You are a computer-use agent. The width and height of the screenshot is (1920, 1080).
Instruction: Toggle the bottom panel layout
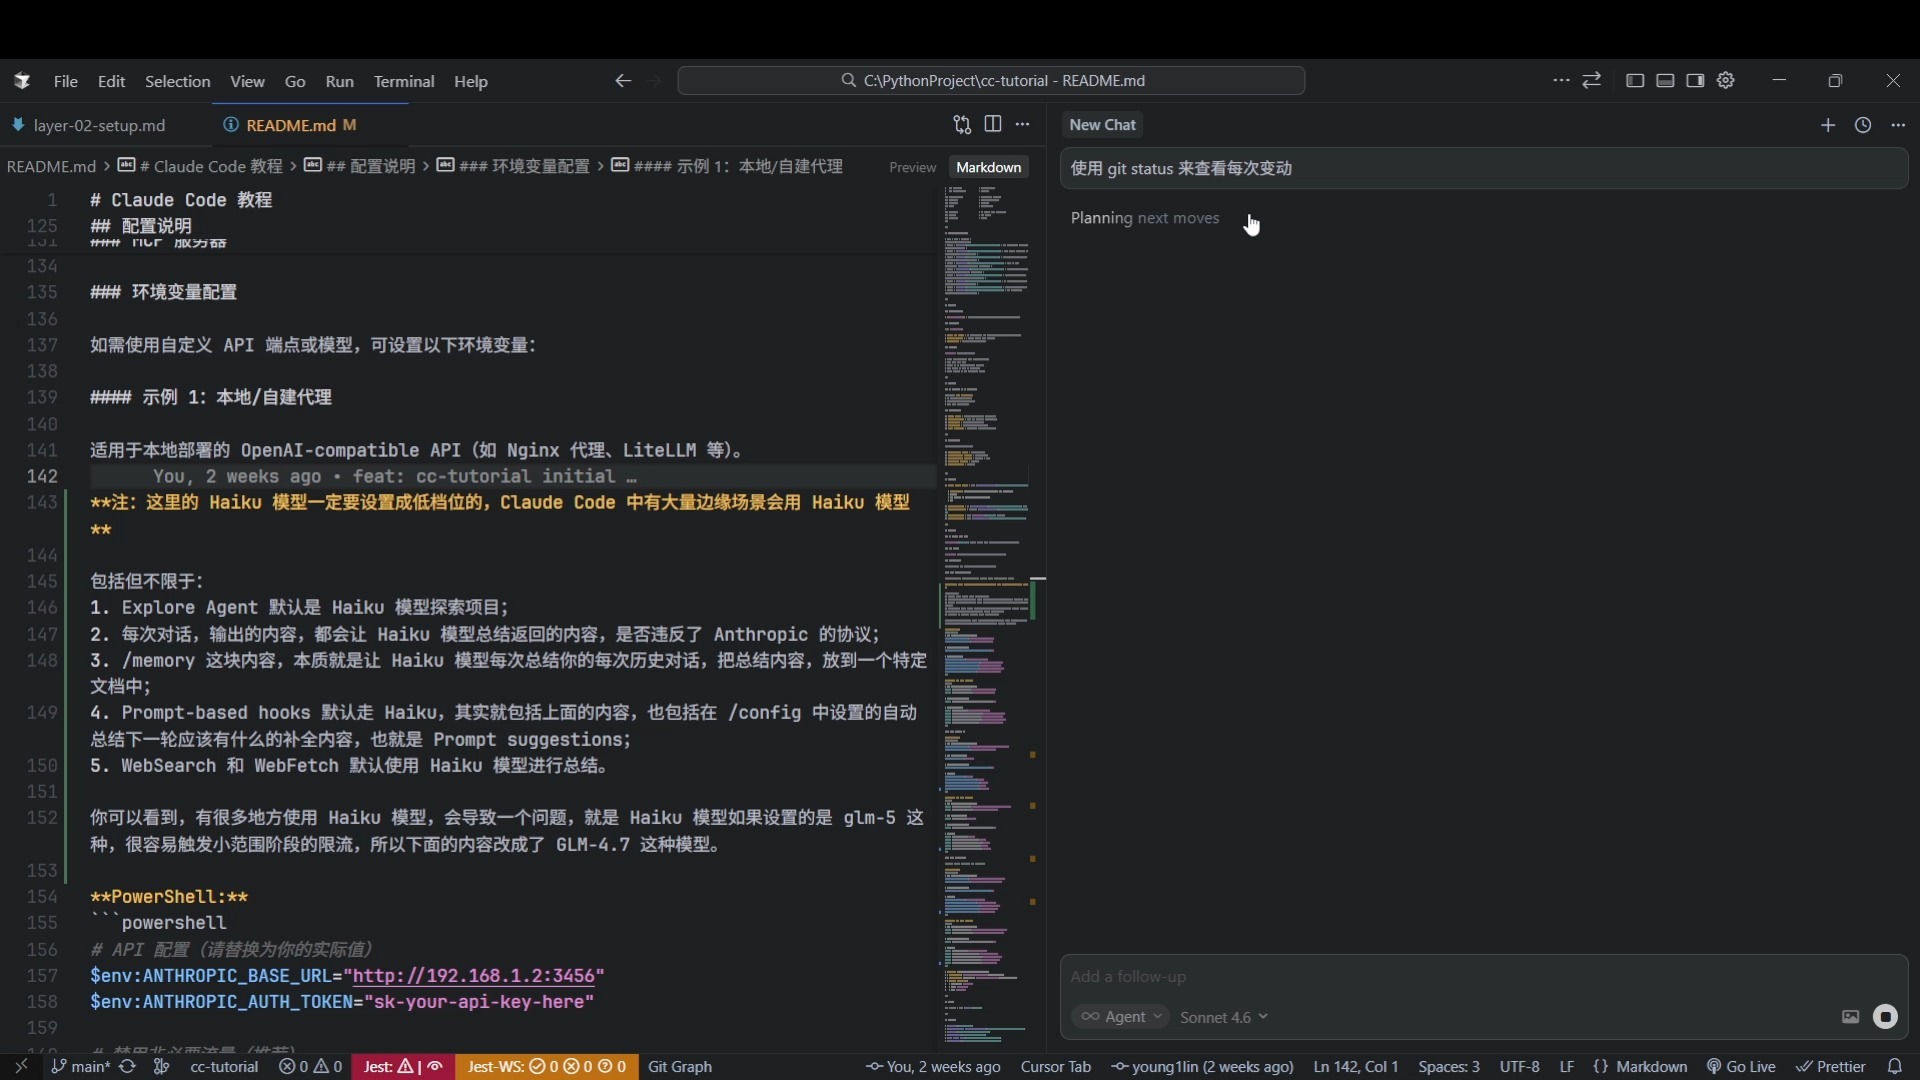(1665, 80)
